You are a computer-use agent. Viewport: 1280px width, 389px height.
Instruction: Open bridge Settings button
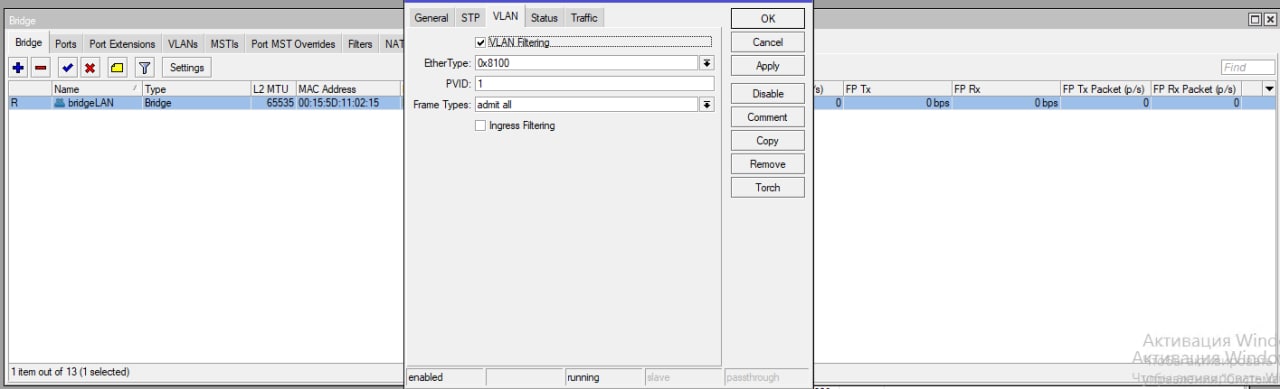pyautogui.click(x=186, y=68)
